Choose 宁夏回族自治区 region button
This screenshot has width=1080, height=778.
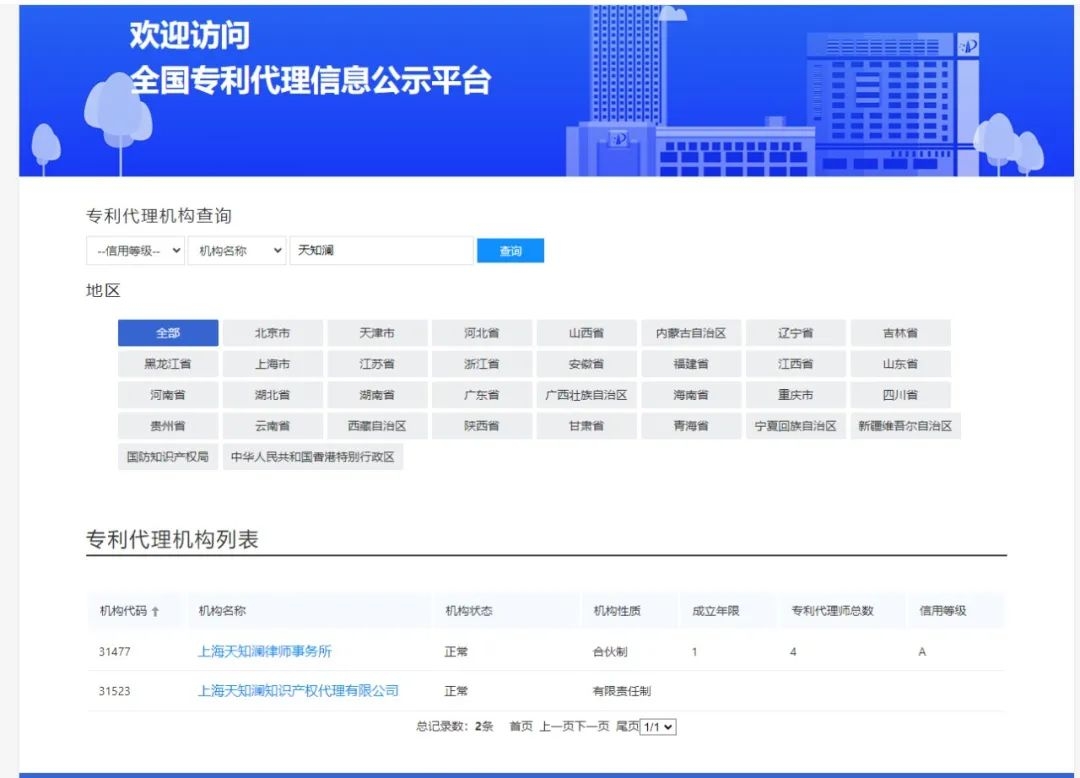tap(796, 425)
